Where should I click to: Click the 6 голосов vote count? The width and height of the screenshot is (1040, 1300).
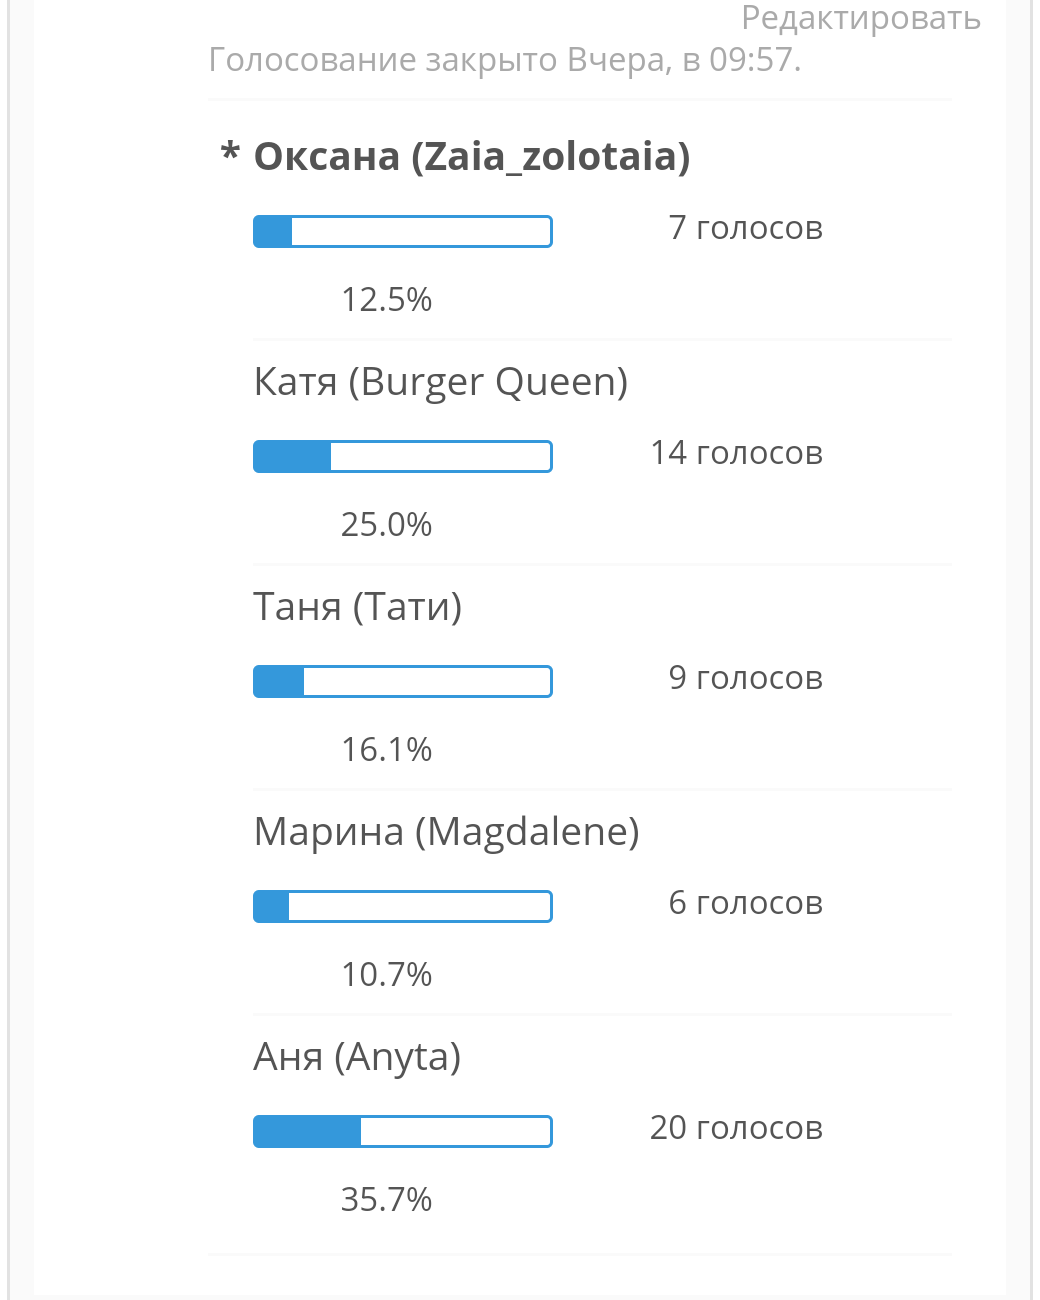coord(746,903)
